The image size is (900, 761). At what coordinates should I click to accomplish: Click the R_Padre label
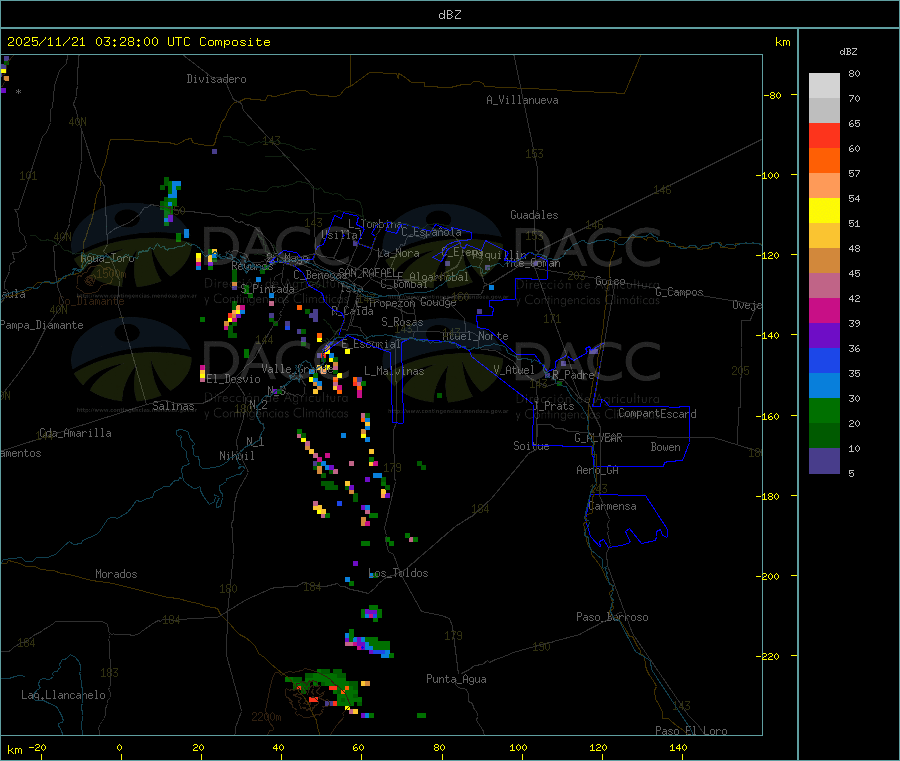(x=573, y=375)
